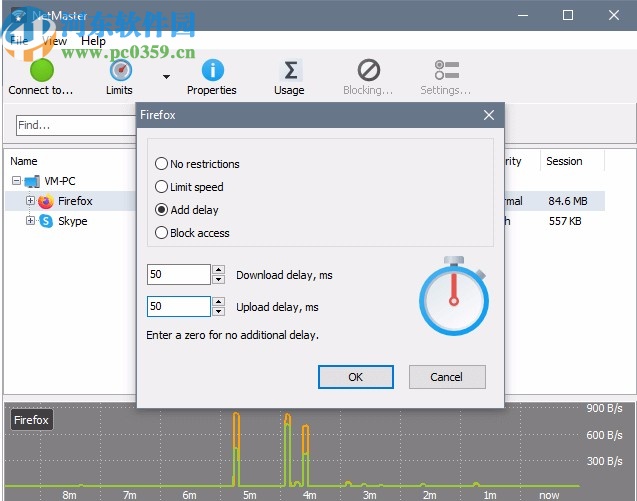The height and width of the screenshot is (501, 637).
Task: Confirm with the OK button
Action: pyautogui.click(x=356, y=377)
